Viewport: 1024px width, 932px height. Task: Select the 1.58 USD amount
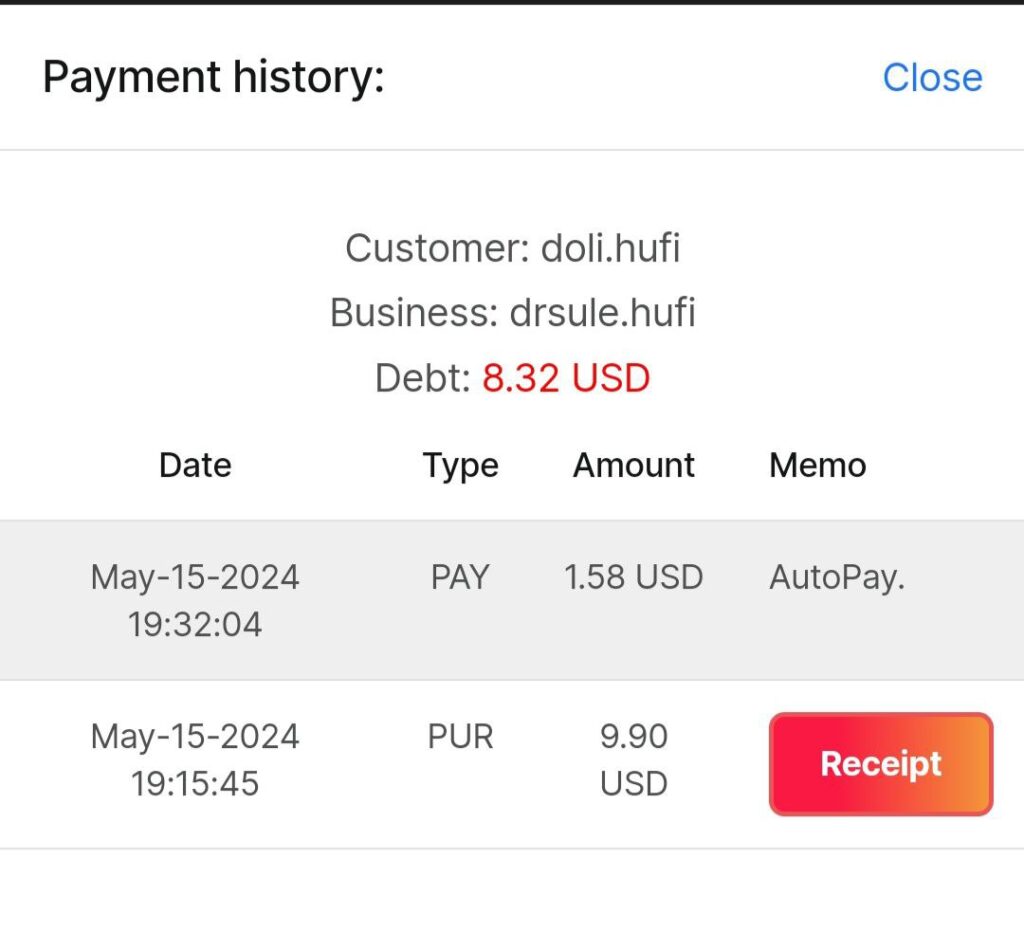tap(633, 577)
